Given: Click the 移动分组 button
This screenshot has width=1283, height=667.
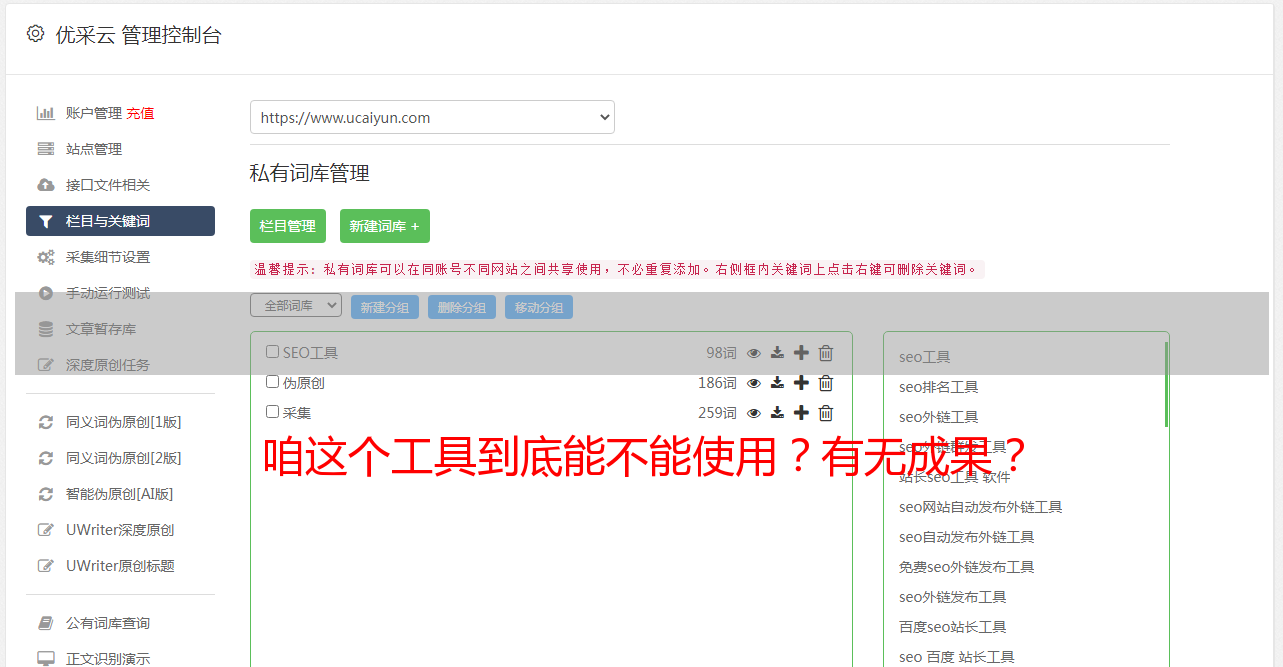Looking at the screenshot, I should (539, 307).
